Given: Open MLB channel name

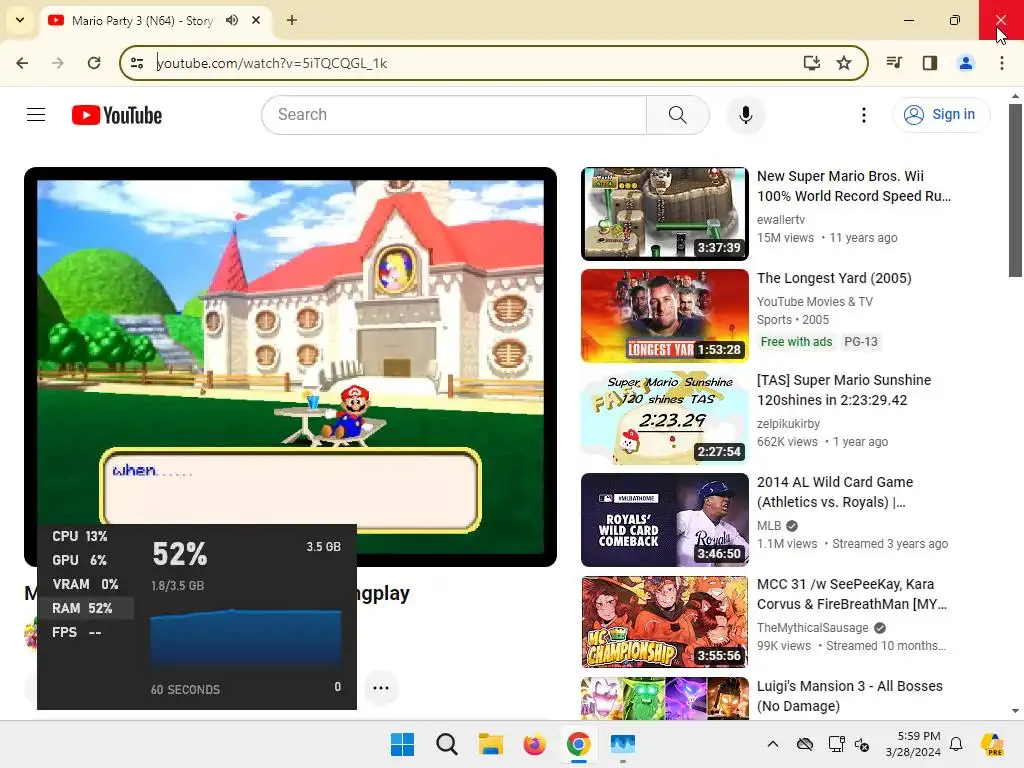Looking at the screenshot, I should pyautogui.click(x=769, y=526).
